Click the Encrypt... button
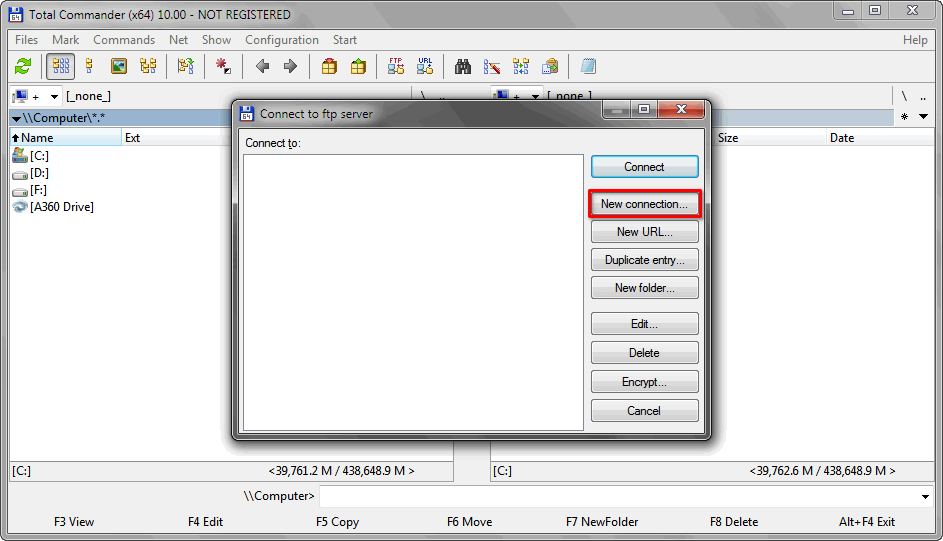 tap(645, 382)
